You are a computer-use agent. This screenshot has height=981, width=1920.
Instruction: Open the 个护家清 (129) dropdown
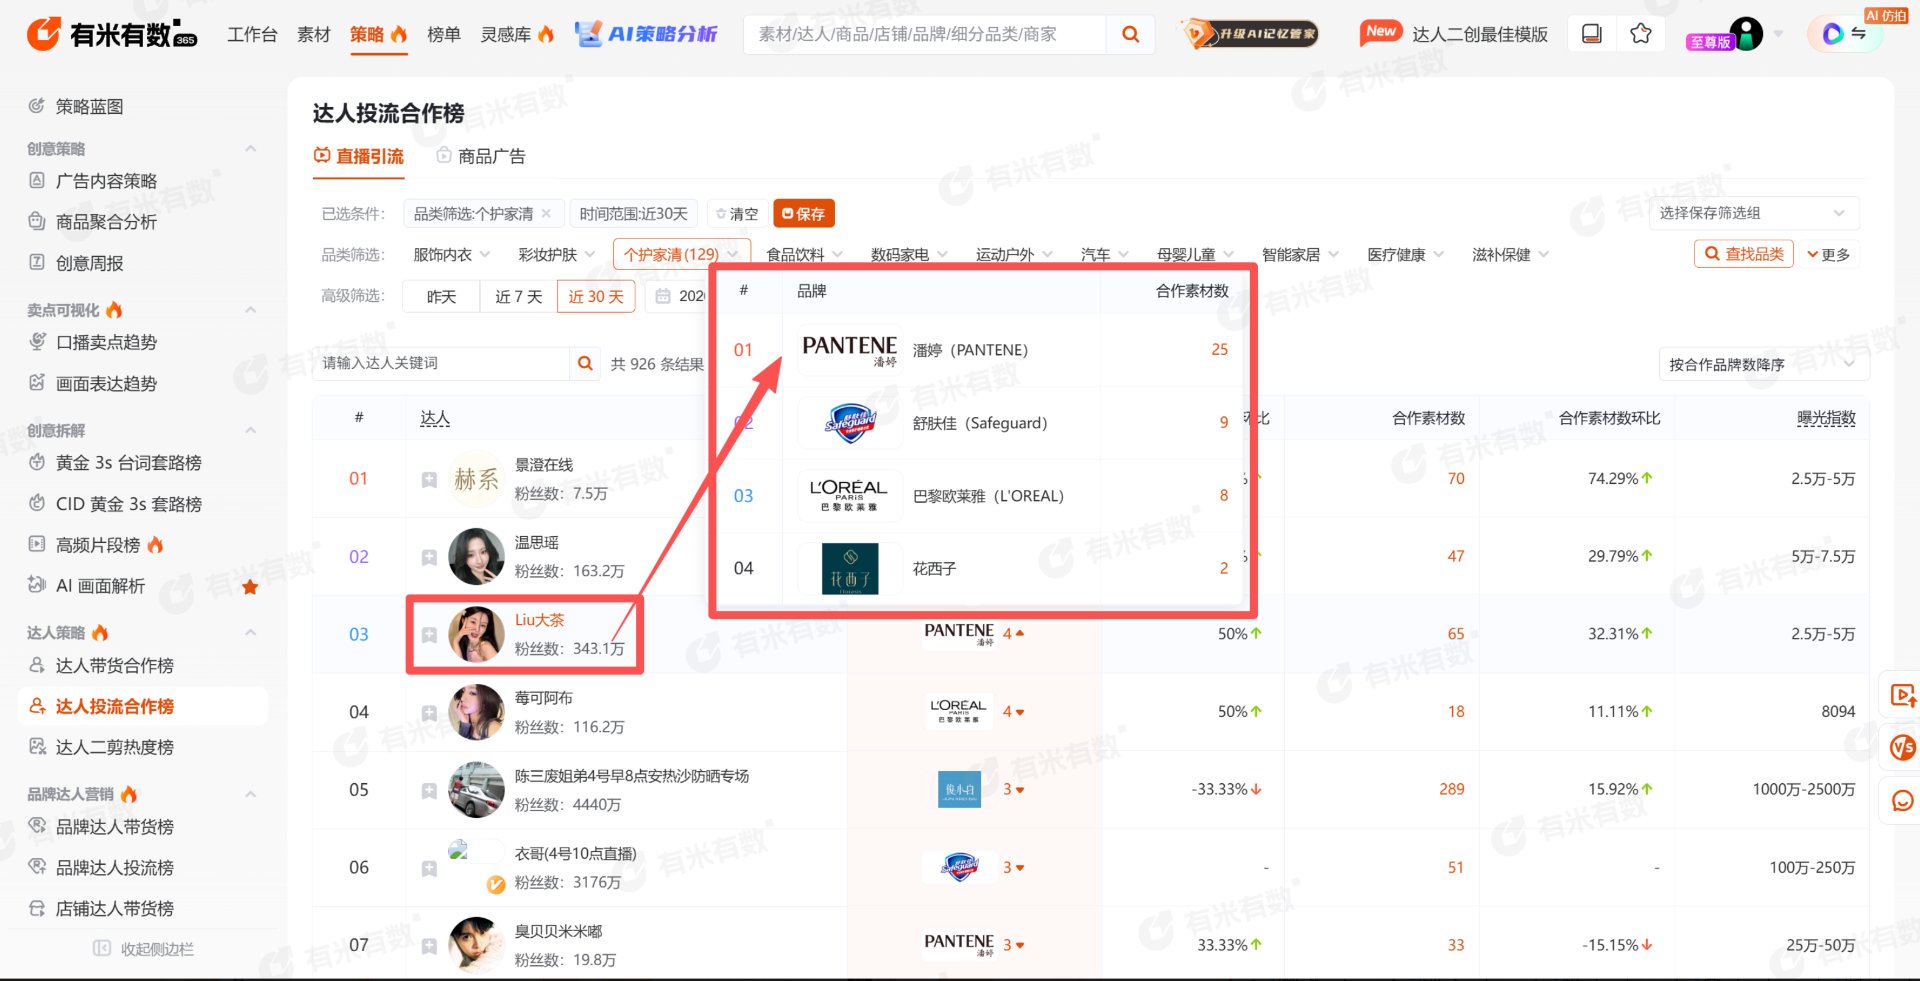[681, 254]
